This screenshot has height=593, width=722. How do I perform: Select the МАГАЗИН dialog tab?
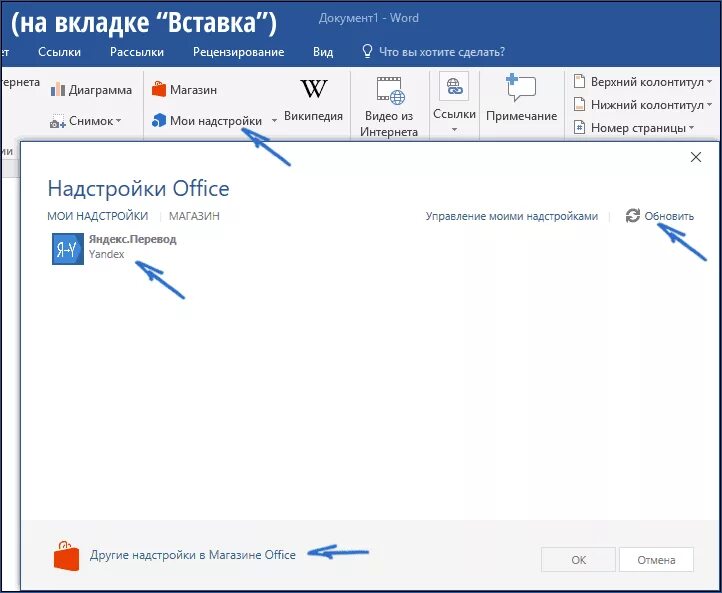coord(194,216)
